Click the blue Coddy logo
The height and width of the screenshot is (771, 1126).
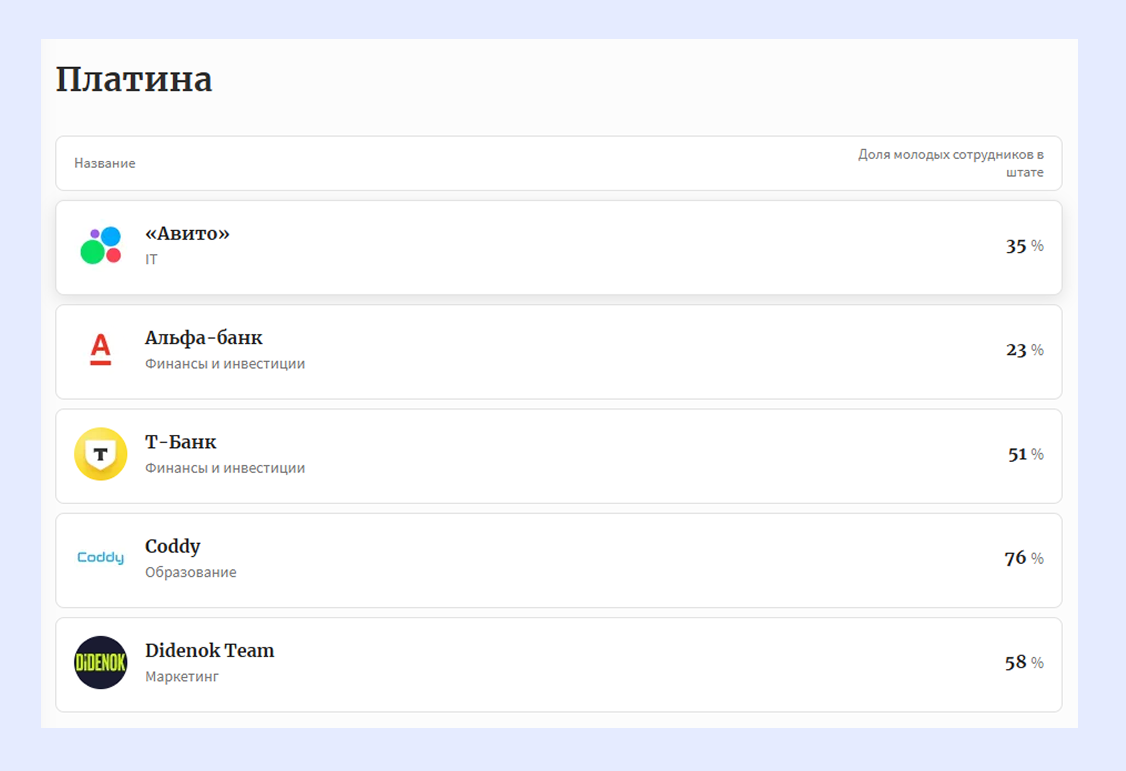tap(101, 558)
